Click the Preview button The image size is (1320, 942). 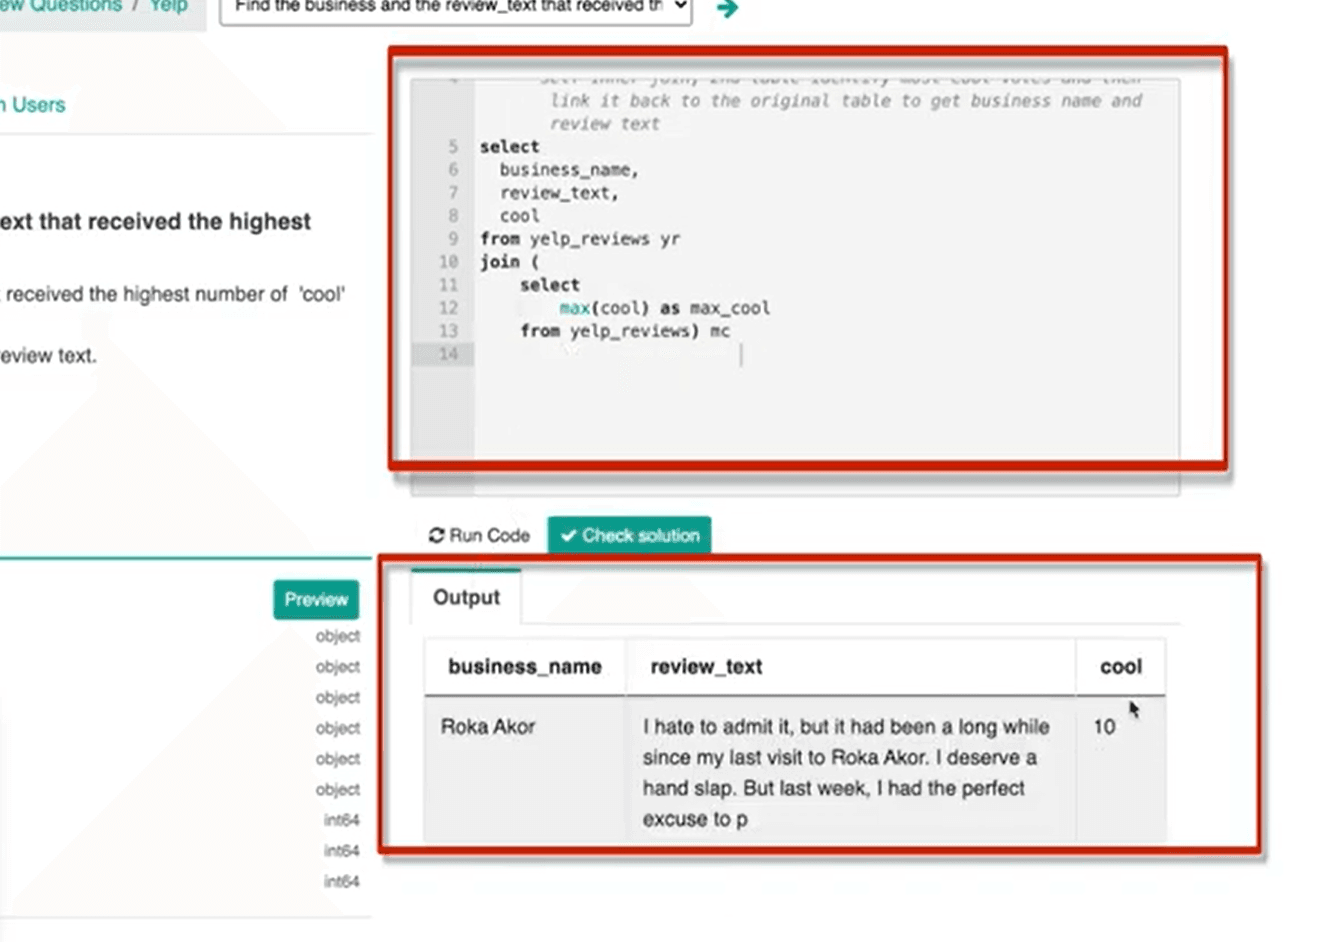coord(316,599)
